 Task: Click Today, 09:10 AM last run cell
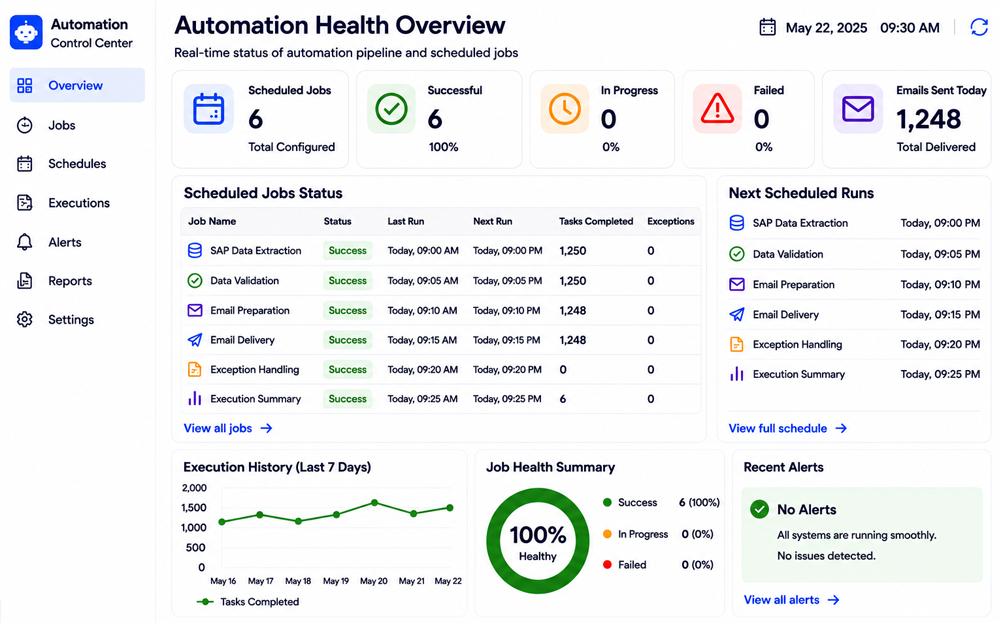pos(422,311)
